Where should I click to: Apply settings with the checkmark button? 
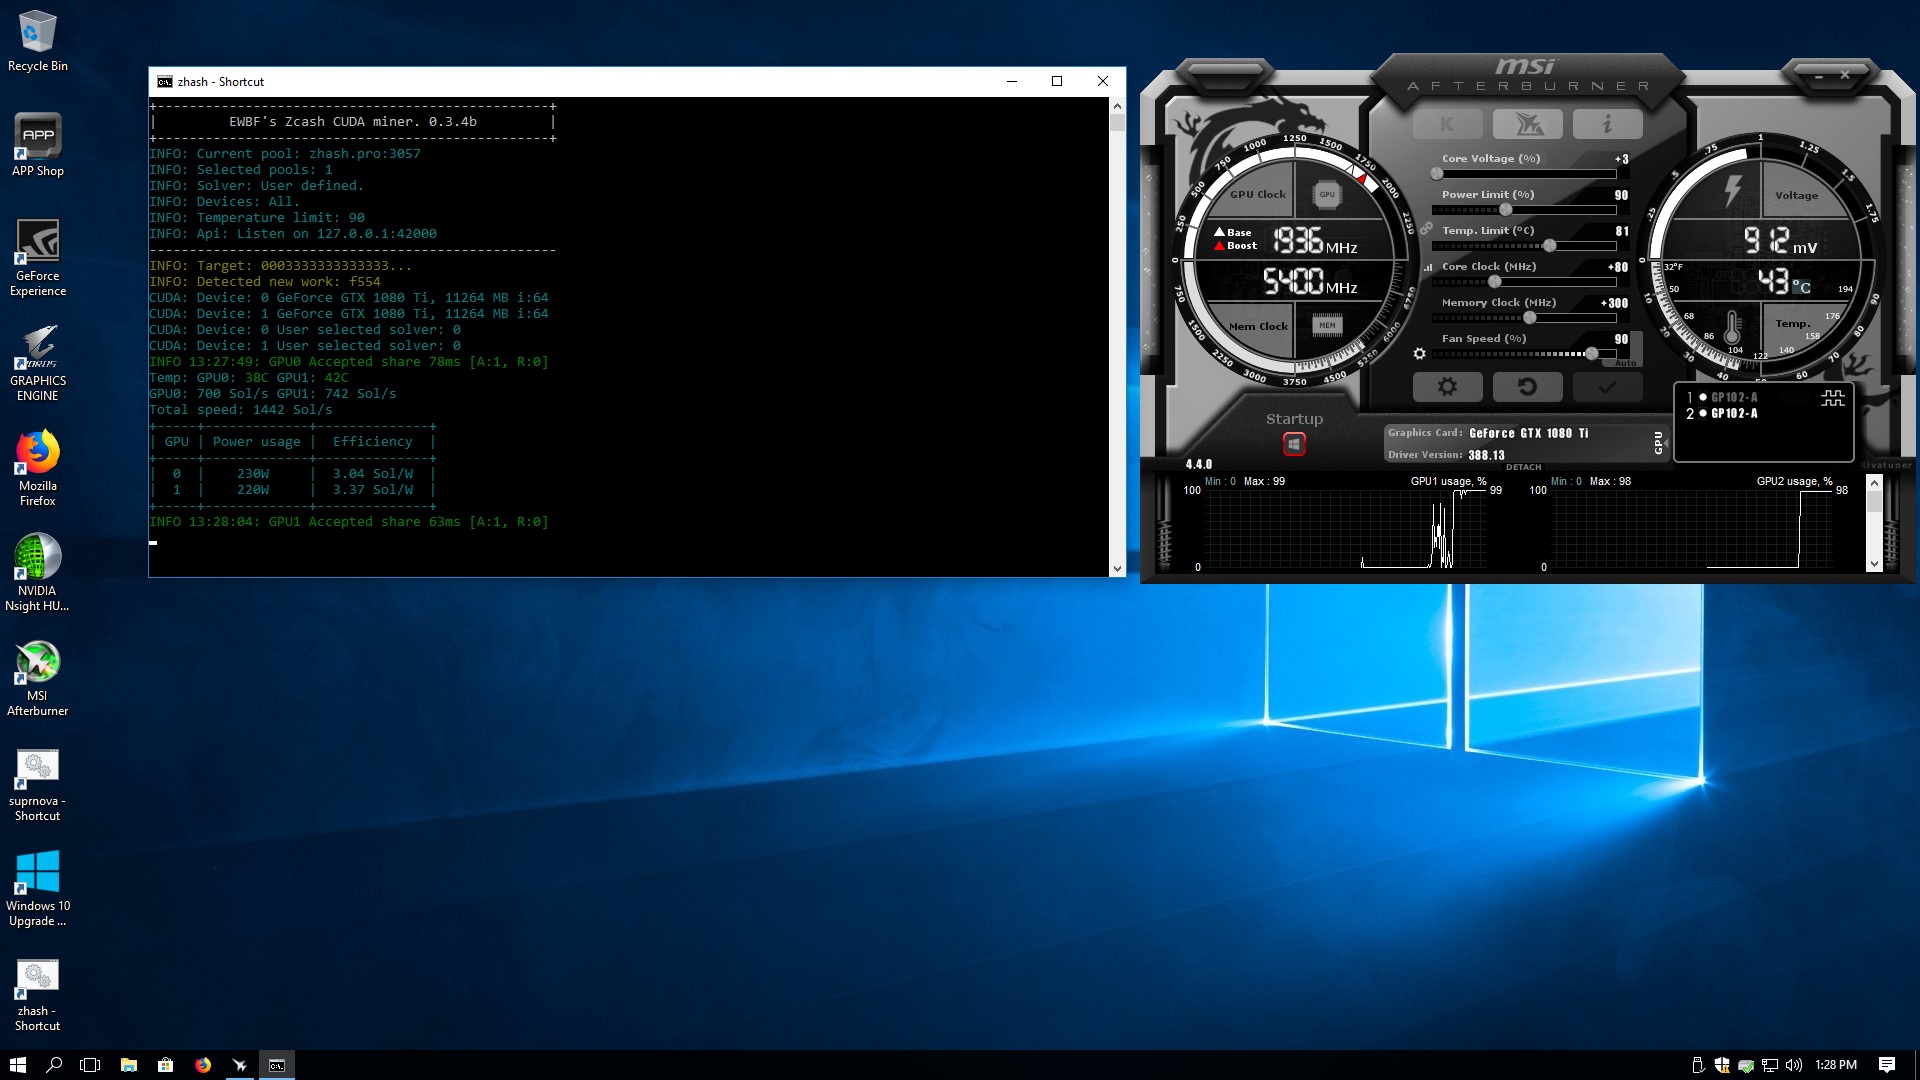click(1607, 387)
